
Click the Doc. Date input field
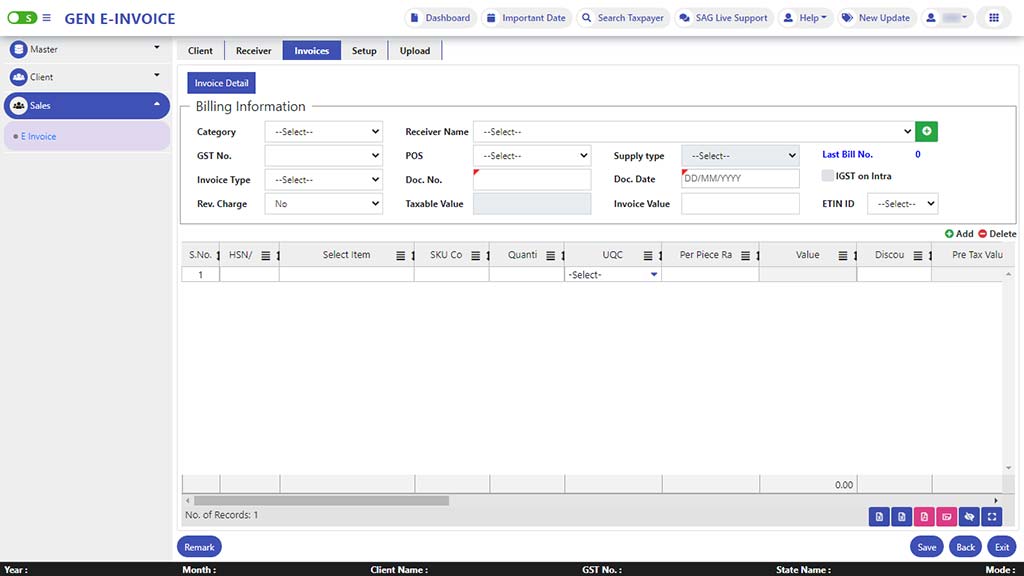click(x=740, y=179)
